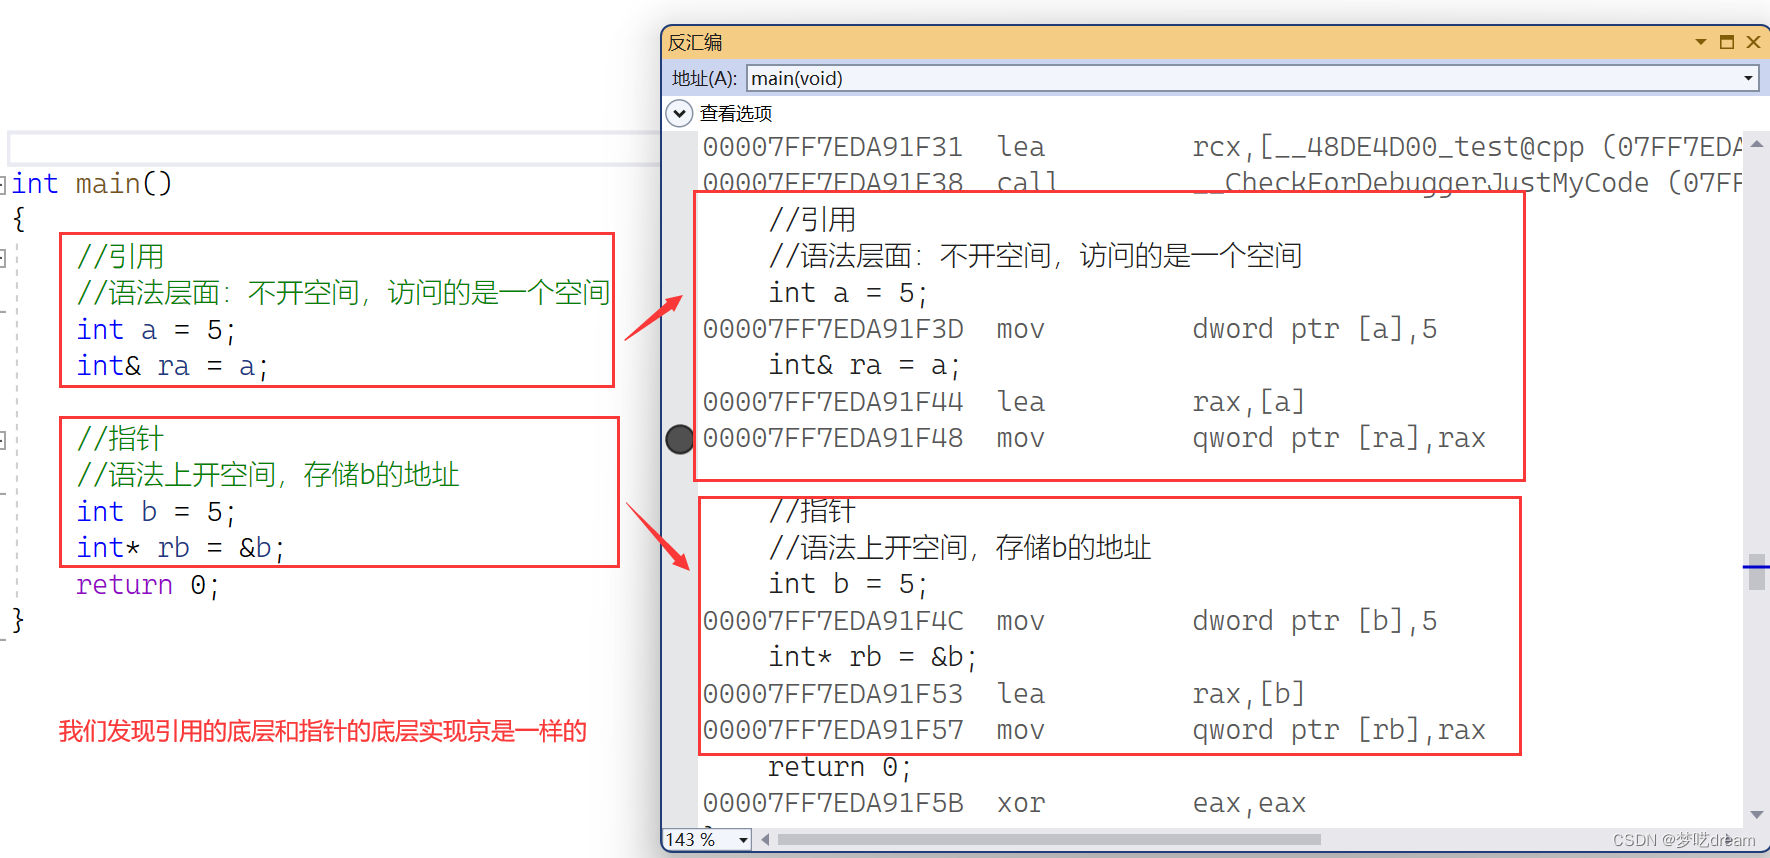The image size is (1770, 858).
Task: Expand the 查看选项 view options chevron
Action: click(x=679, y=113)
